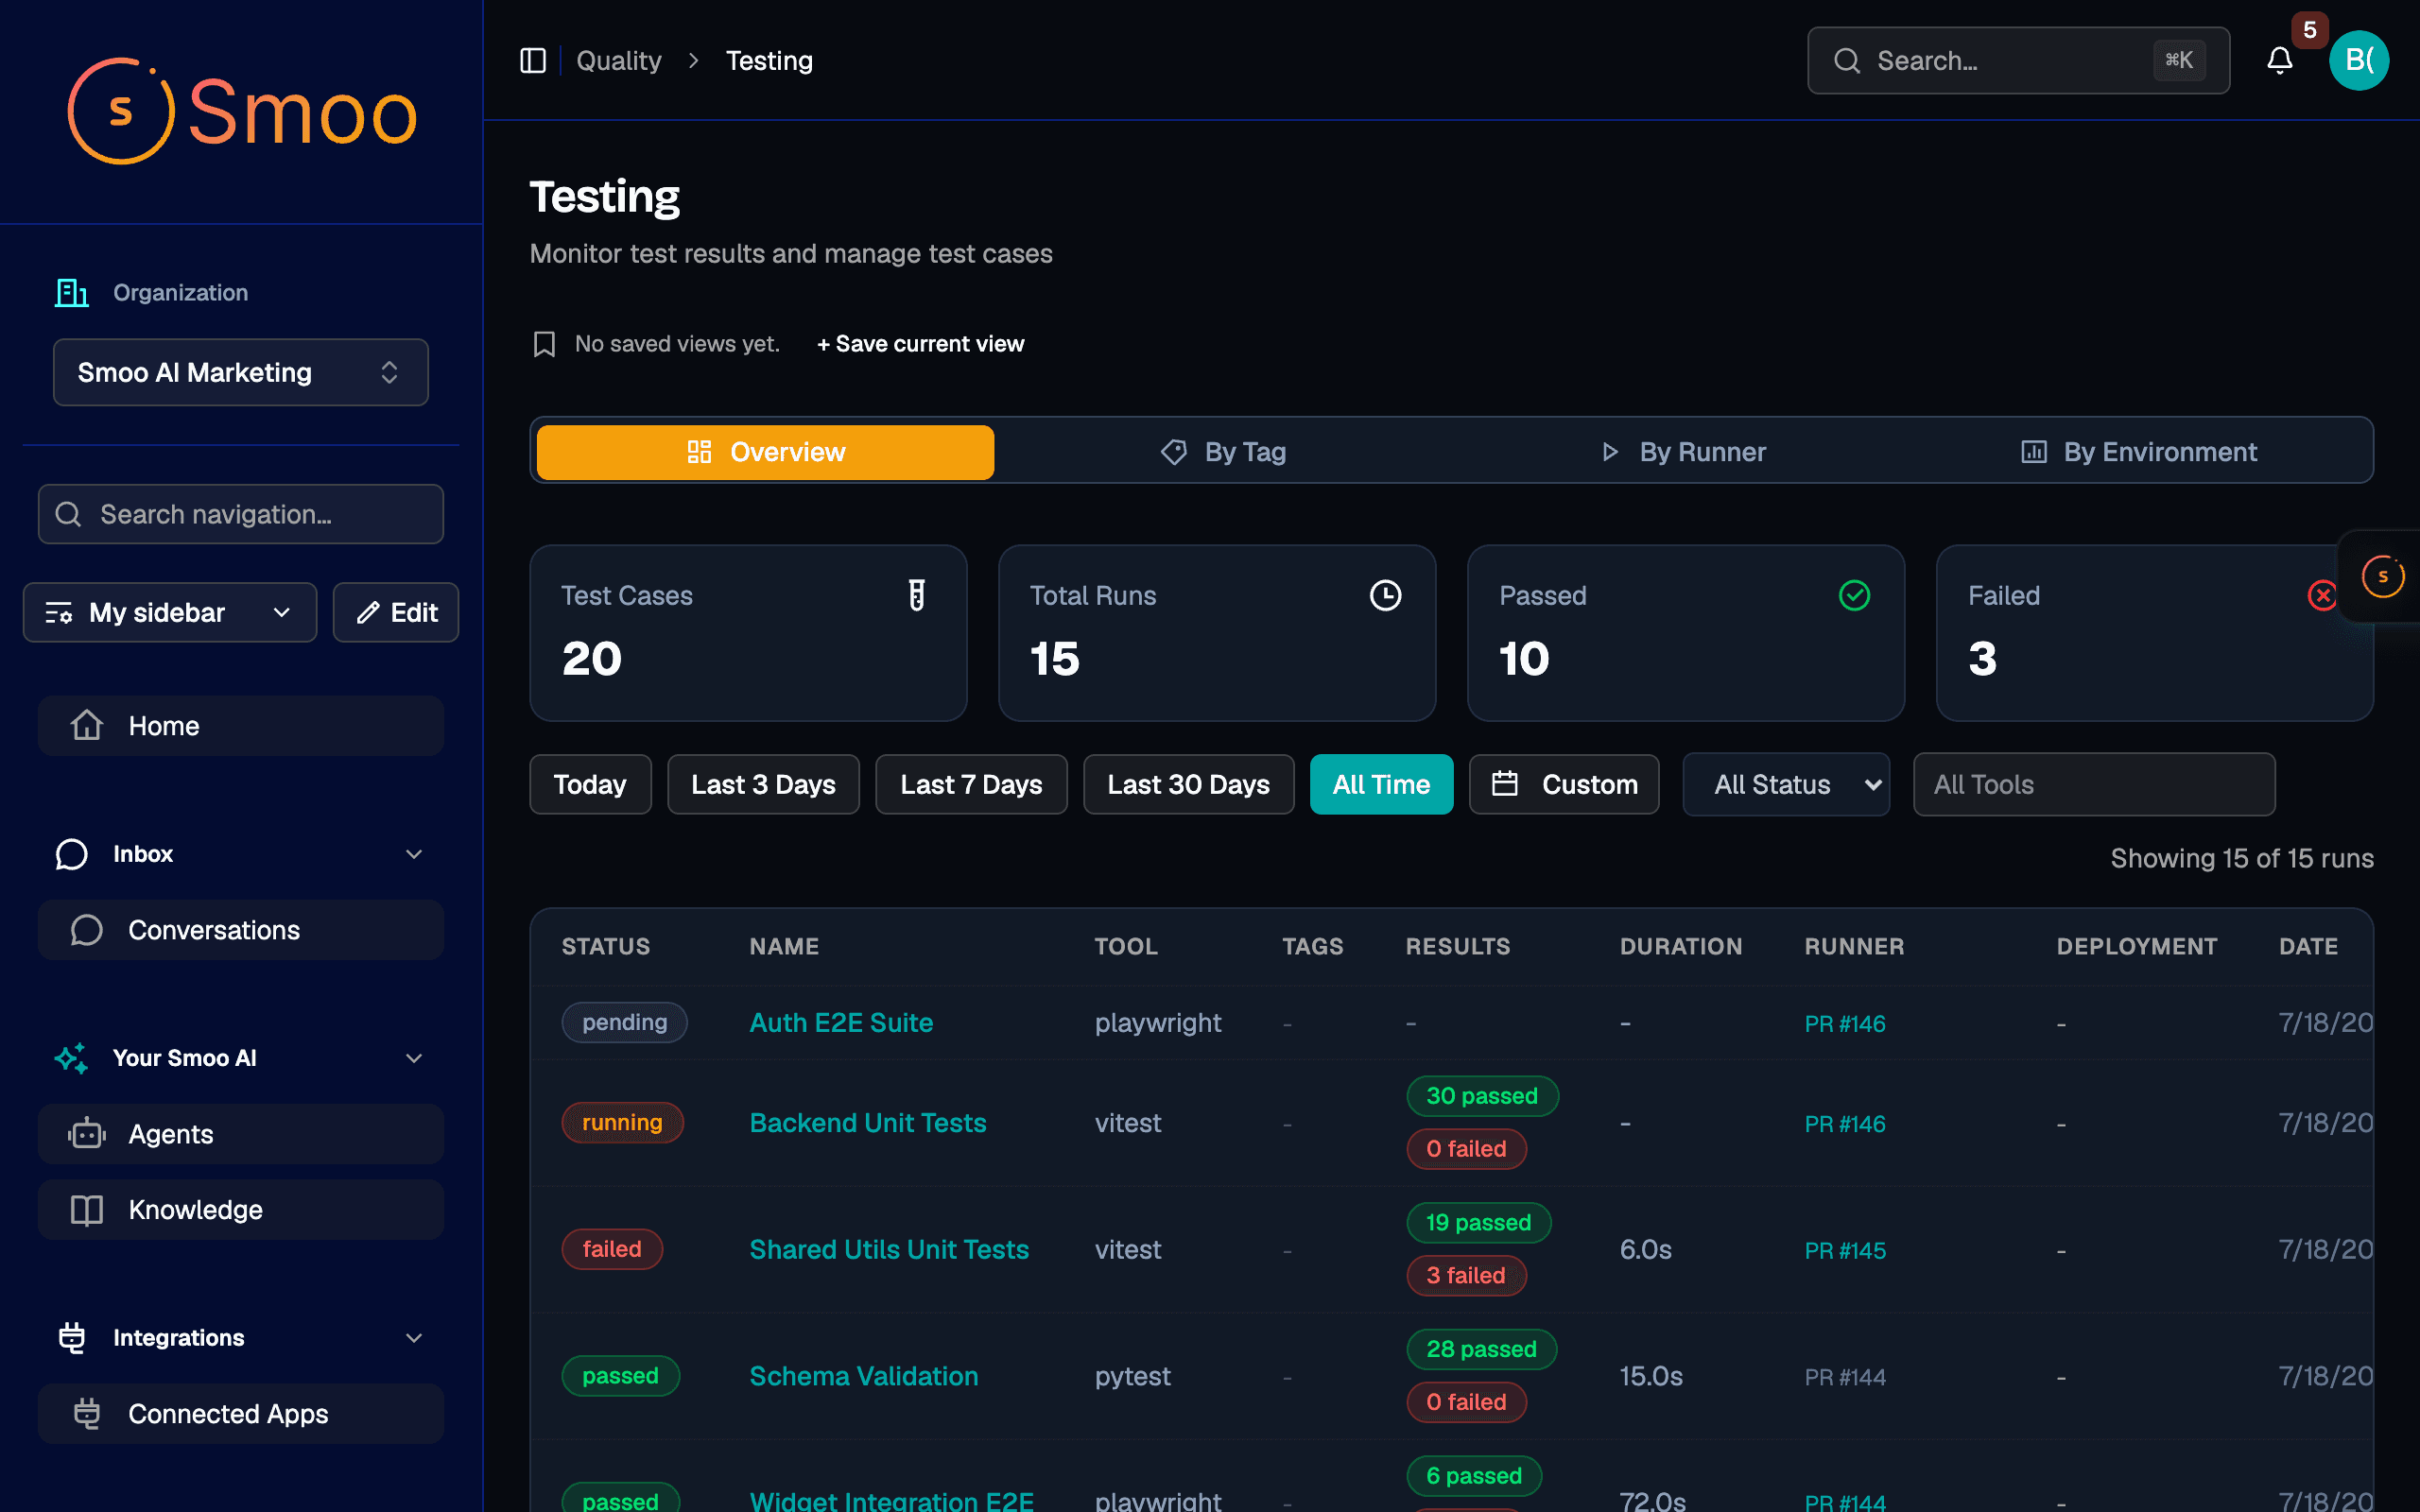
Task: Click the Quality breadcrumb
Action: coord(619,61)
